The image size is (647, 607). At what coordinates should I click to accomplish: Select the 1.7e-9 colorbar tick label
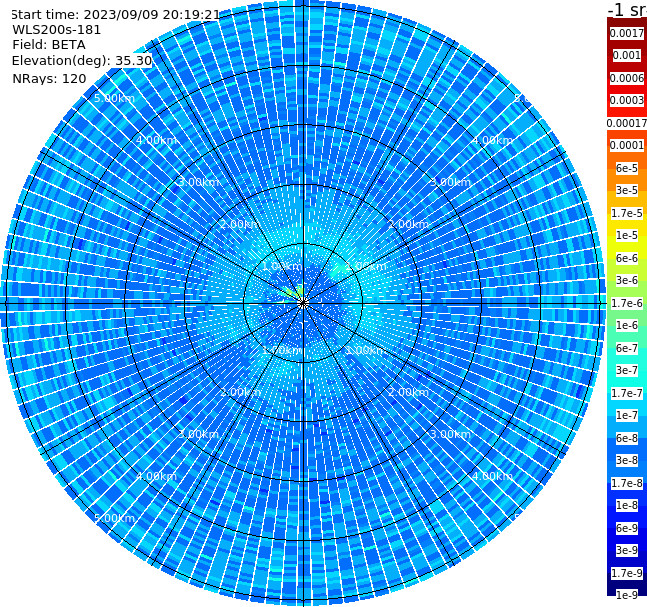627,573
